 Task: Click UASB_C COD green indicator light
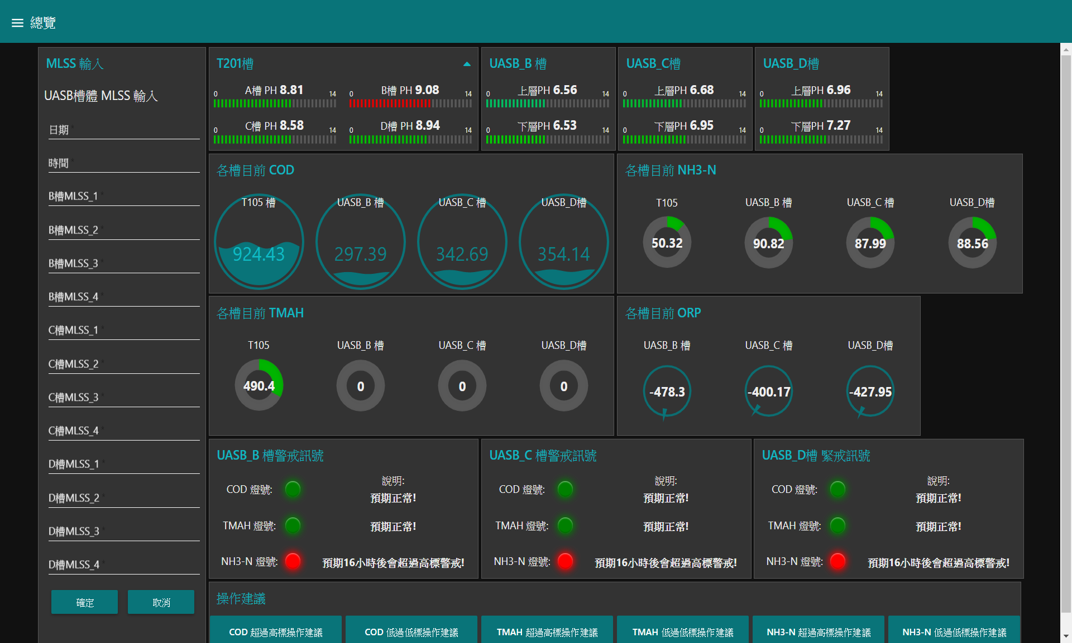[565, 489]
